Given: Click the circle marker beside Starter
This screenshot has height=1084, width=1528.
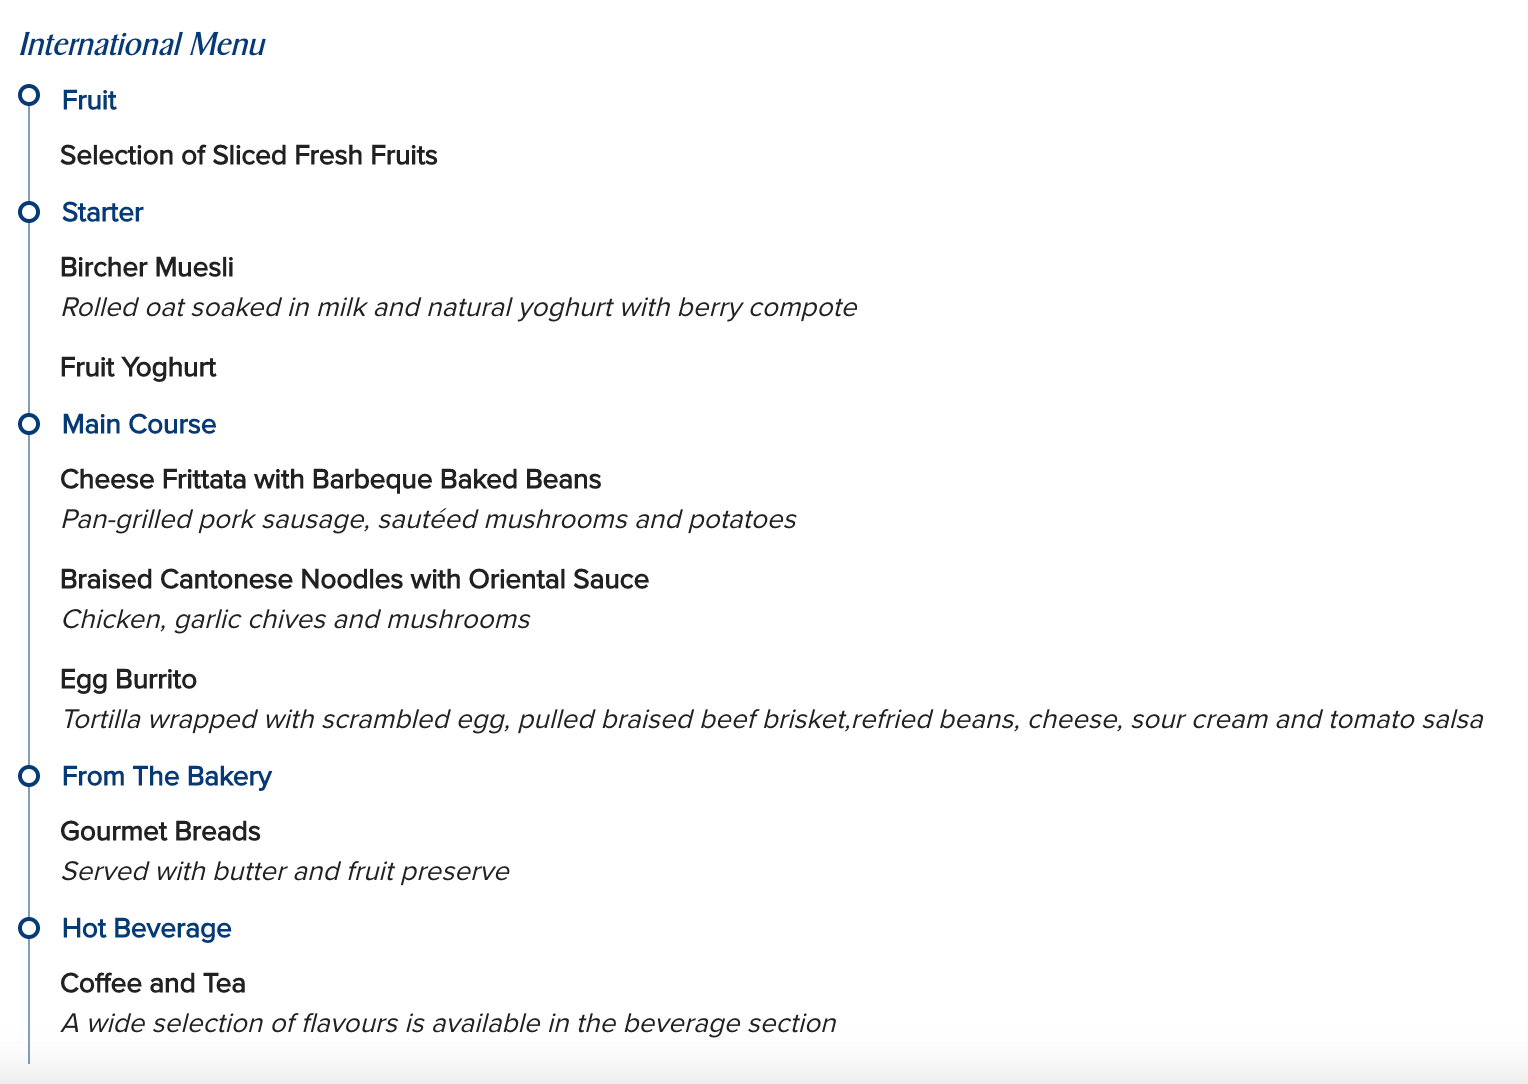Looking at the screenshot, I should pos(29,212).
